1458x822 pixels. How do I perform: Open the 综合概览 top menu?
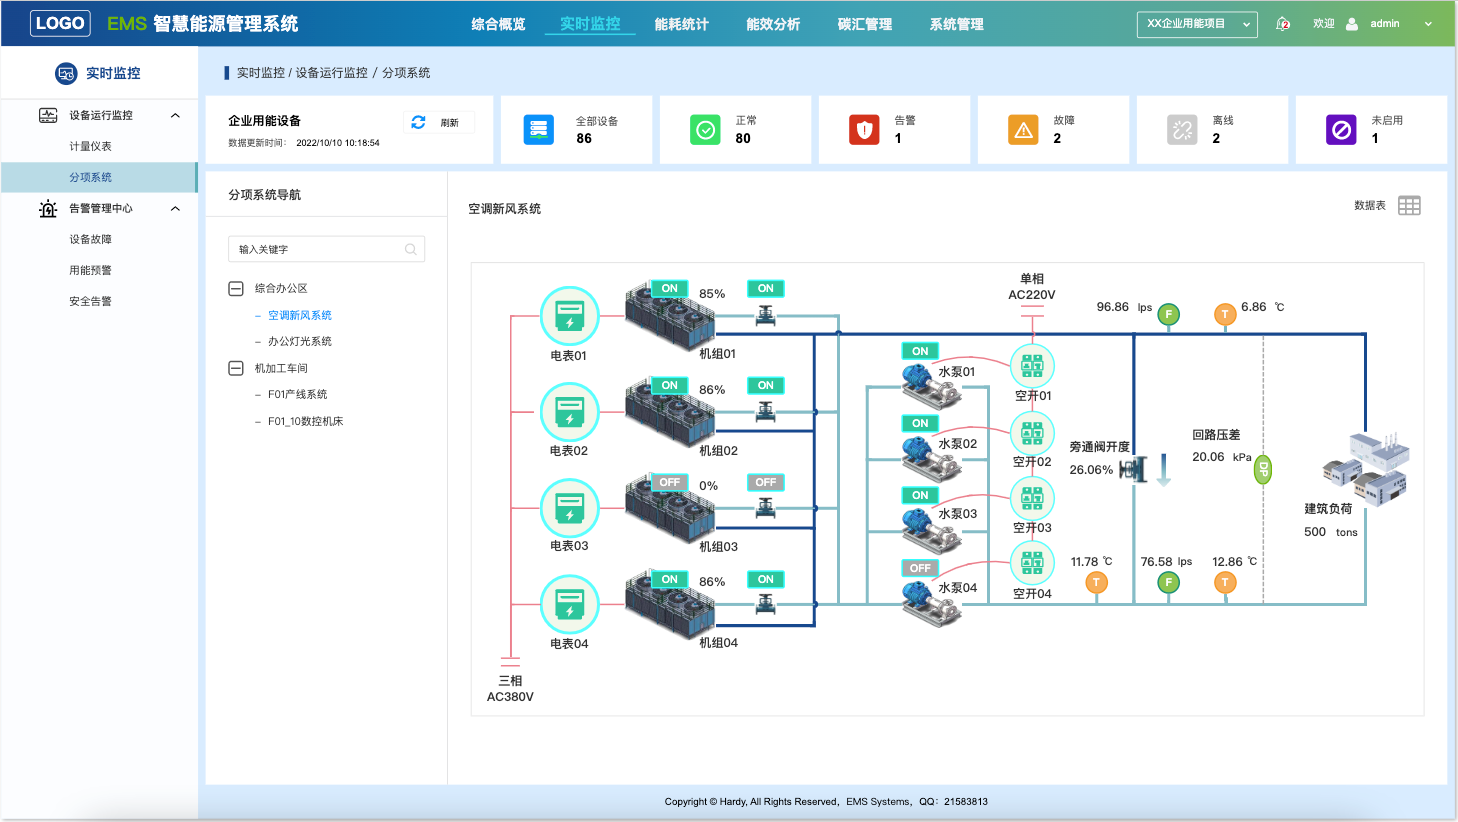pyautogui.click(x=498, y=24)
